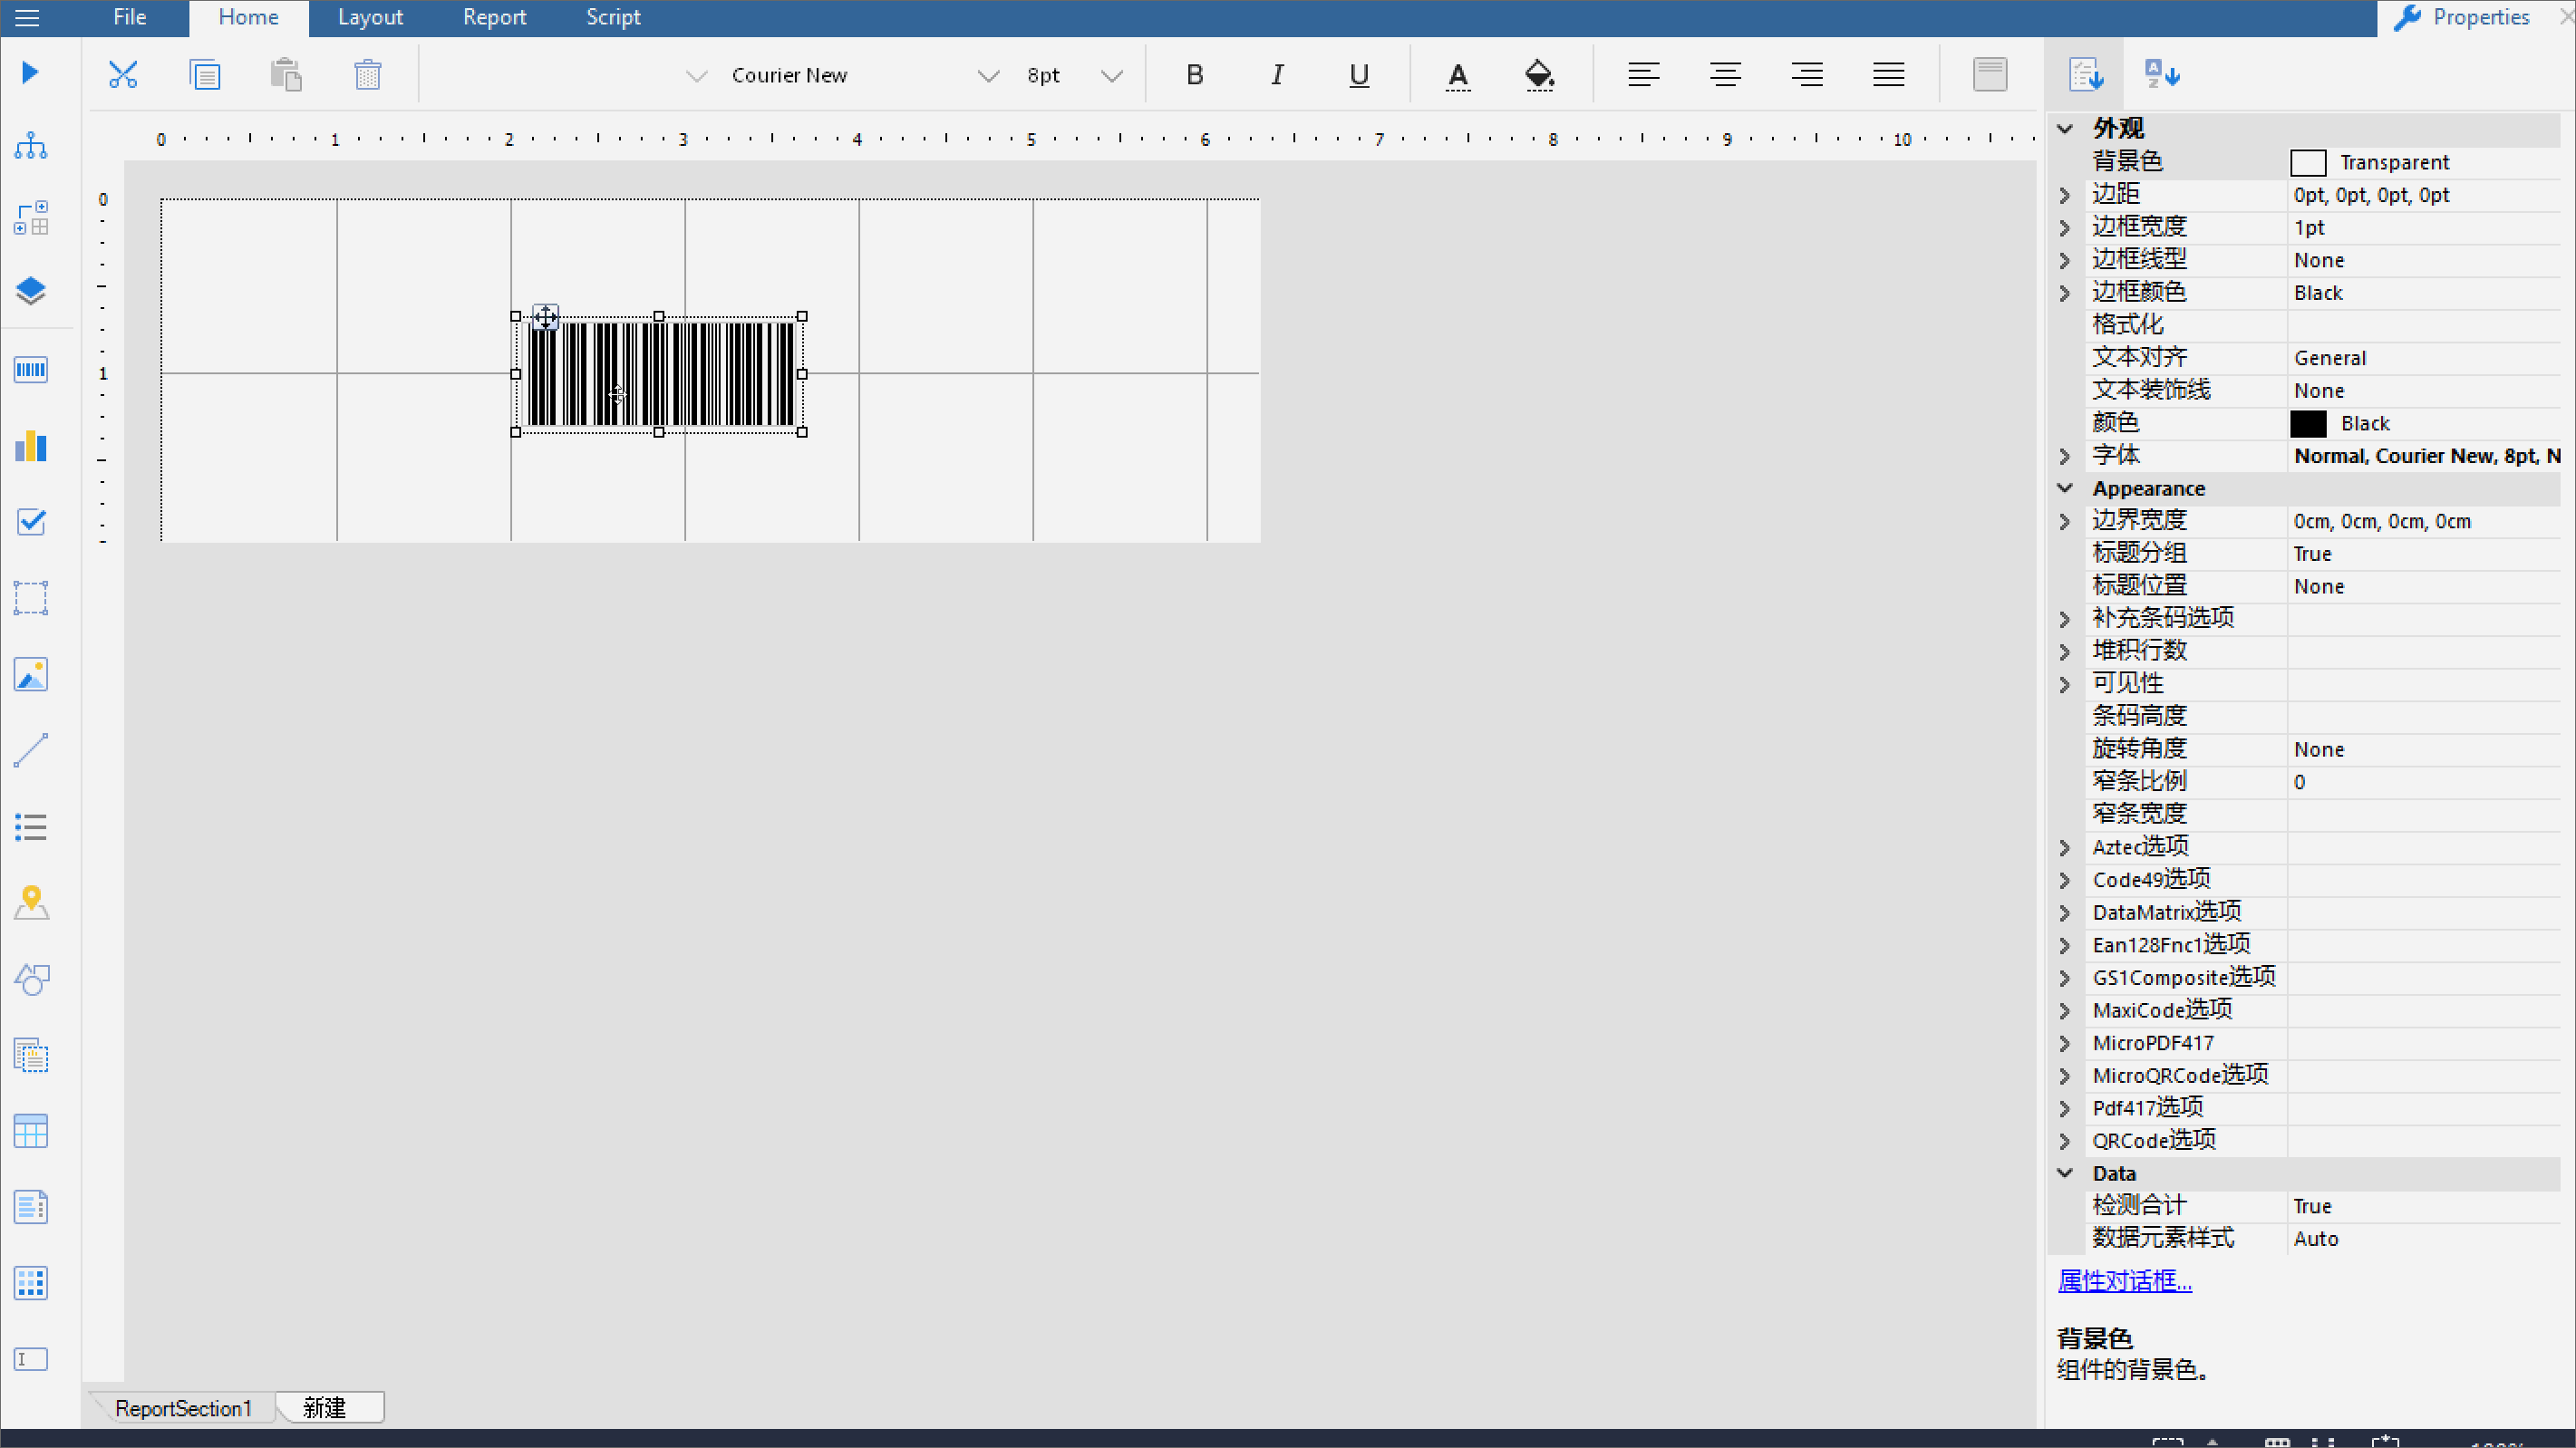The height and width of the screenshot is (1448, 2576).
Task: Open the 8pt font size dropdown
Action: [1111, 76]
